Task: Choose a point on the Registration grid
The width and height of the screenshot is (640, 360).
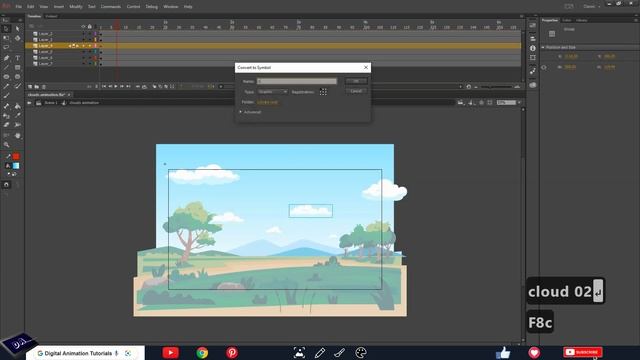Action: [x=323, y=92]
